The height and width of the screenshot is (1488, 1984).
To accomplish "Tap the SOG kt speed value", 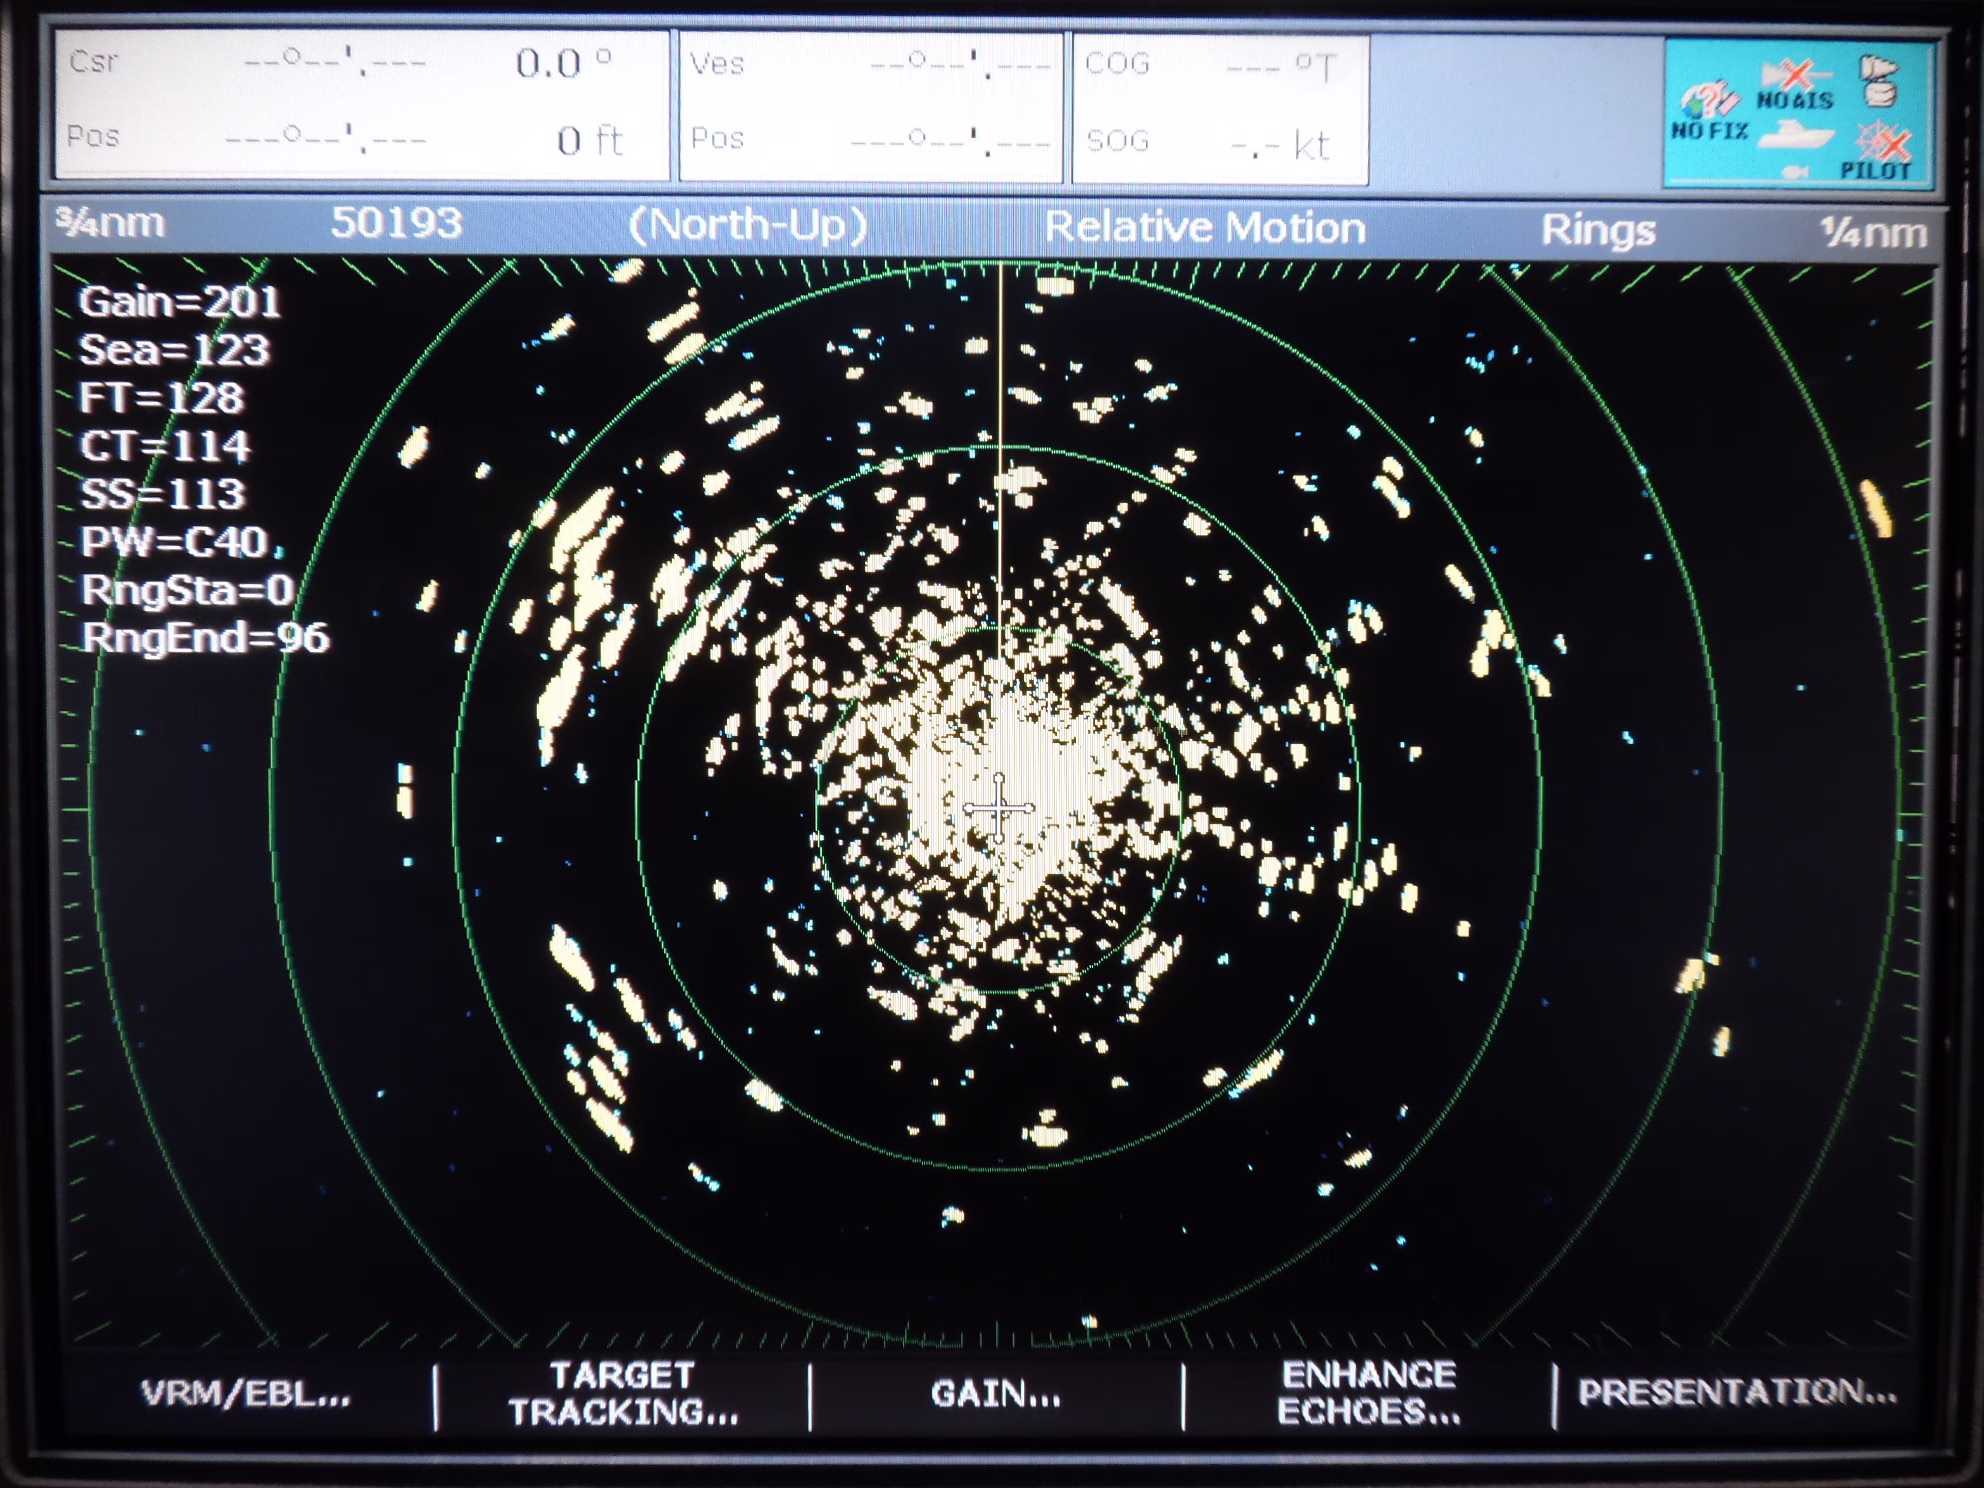I will 1280,146.
